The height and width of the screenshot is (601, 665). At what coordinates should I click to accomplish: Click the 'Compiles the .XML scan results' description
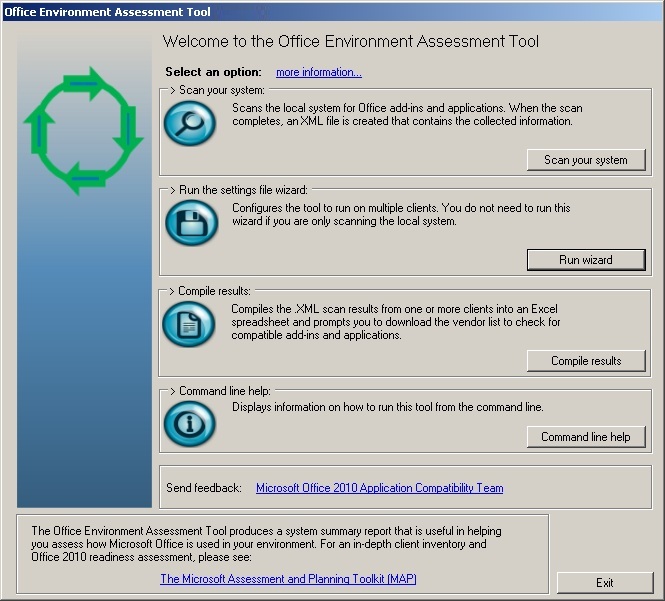point(396,322)
